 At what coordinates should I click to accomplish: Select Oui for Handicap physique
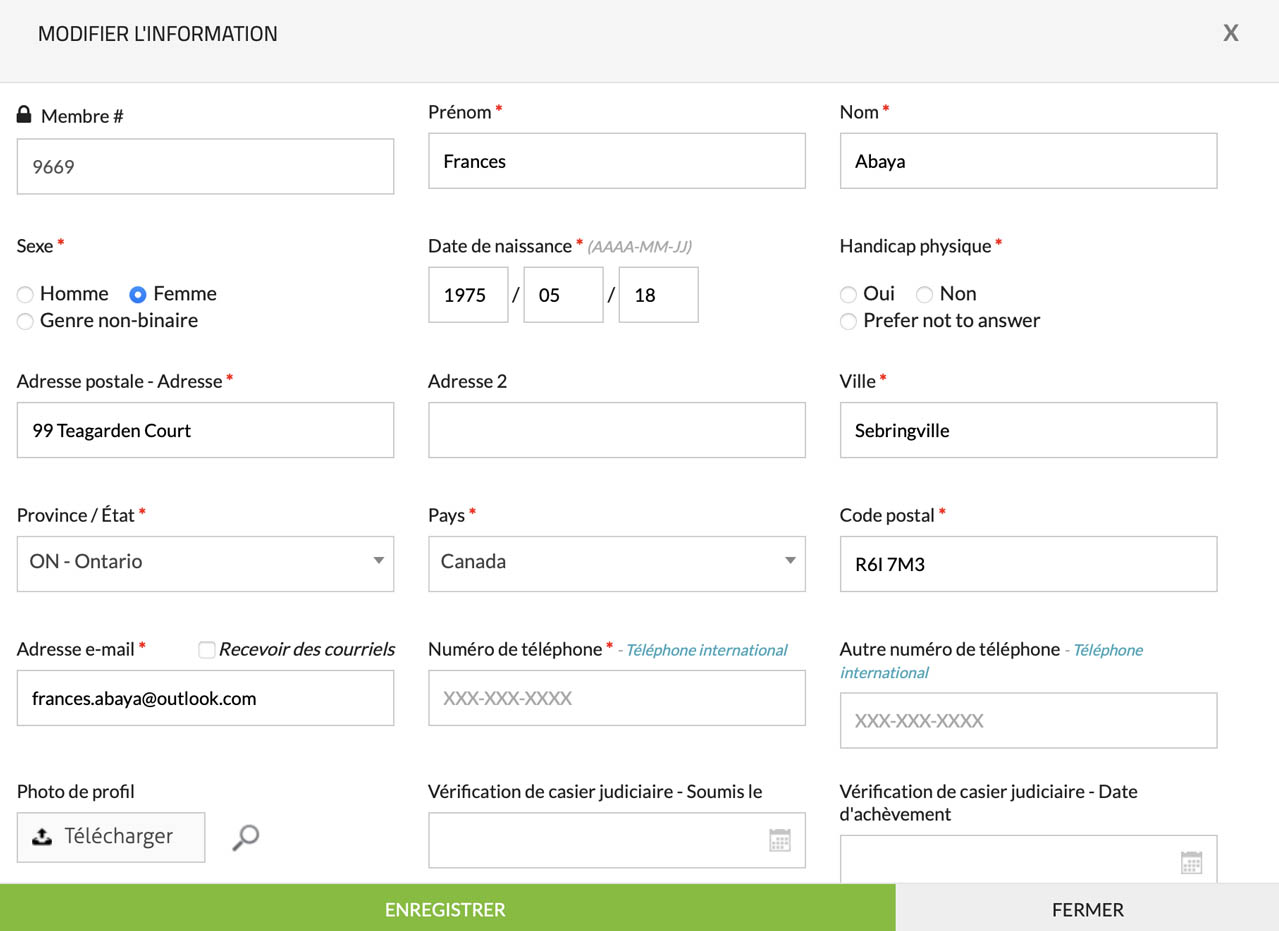coord(849,295)
